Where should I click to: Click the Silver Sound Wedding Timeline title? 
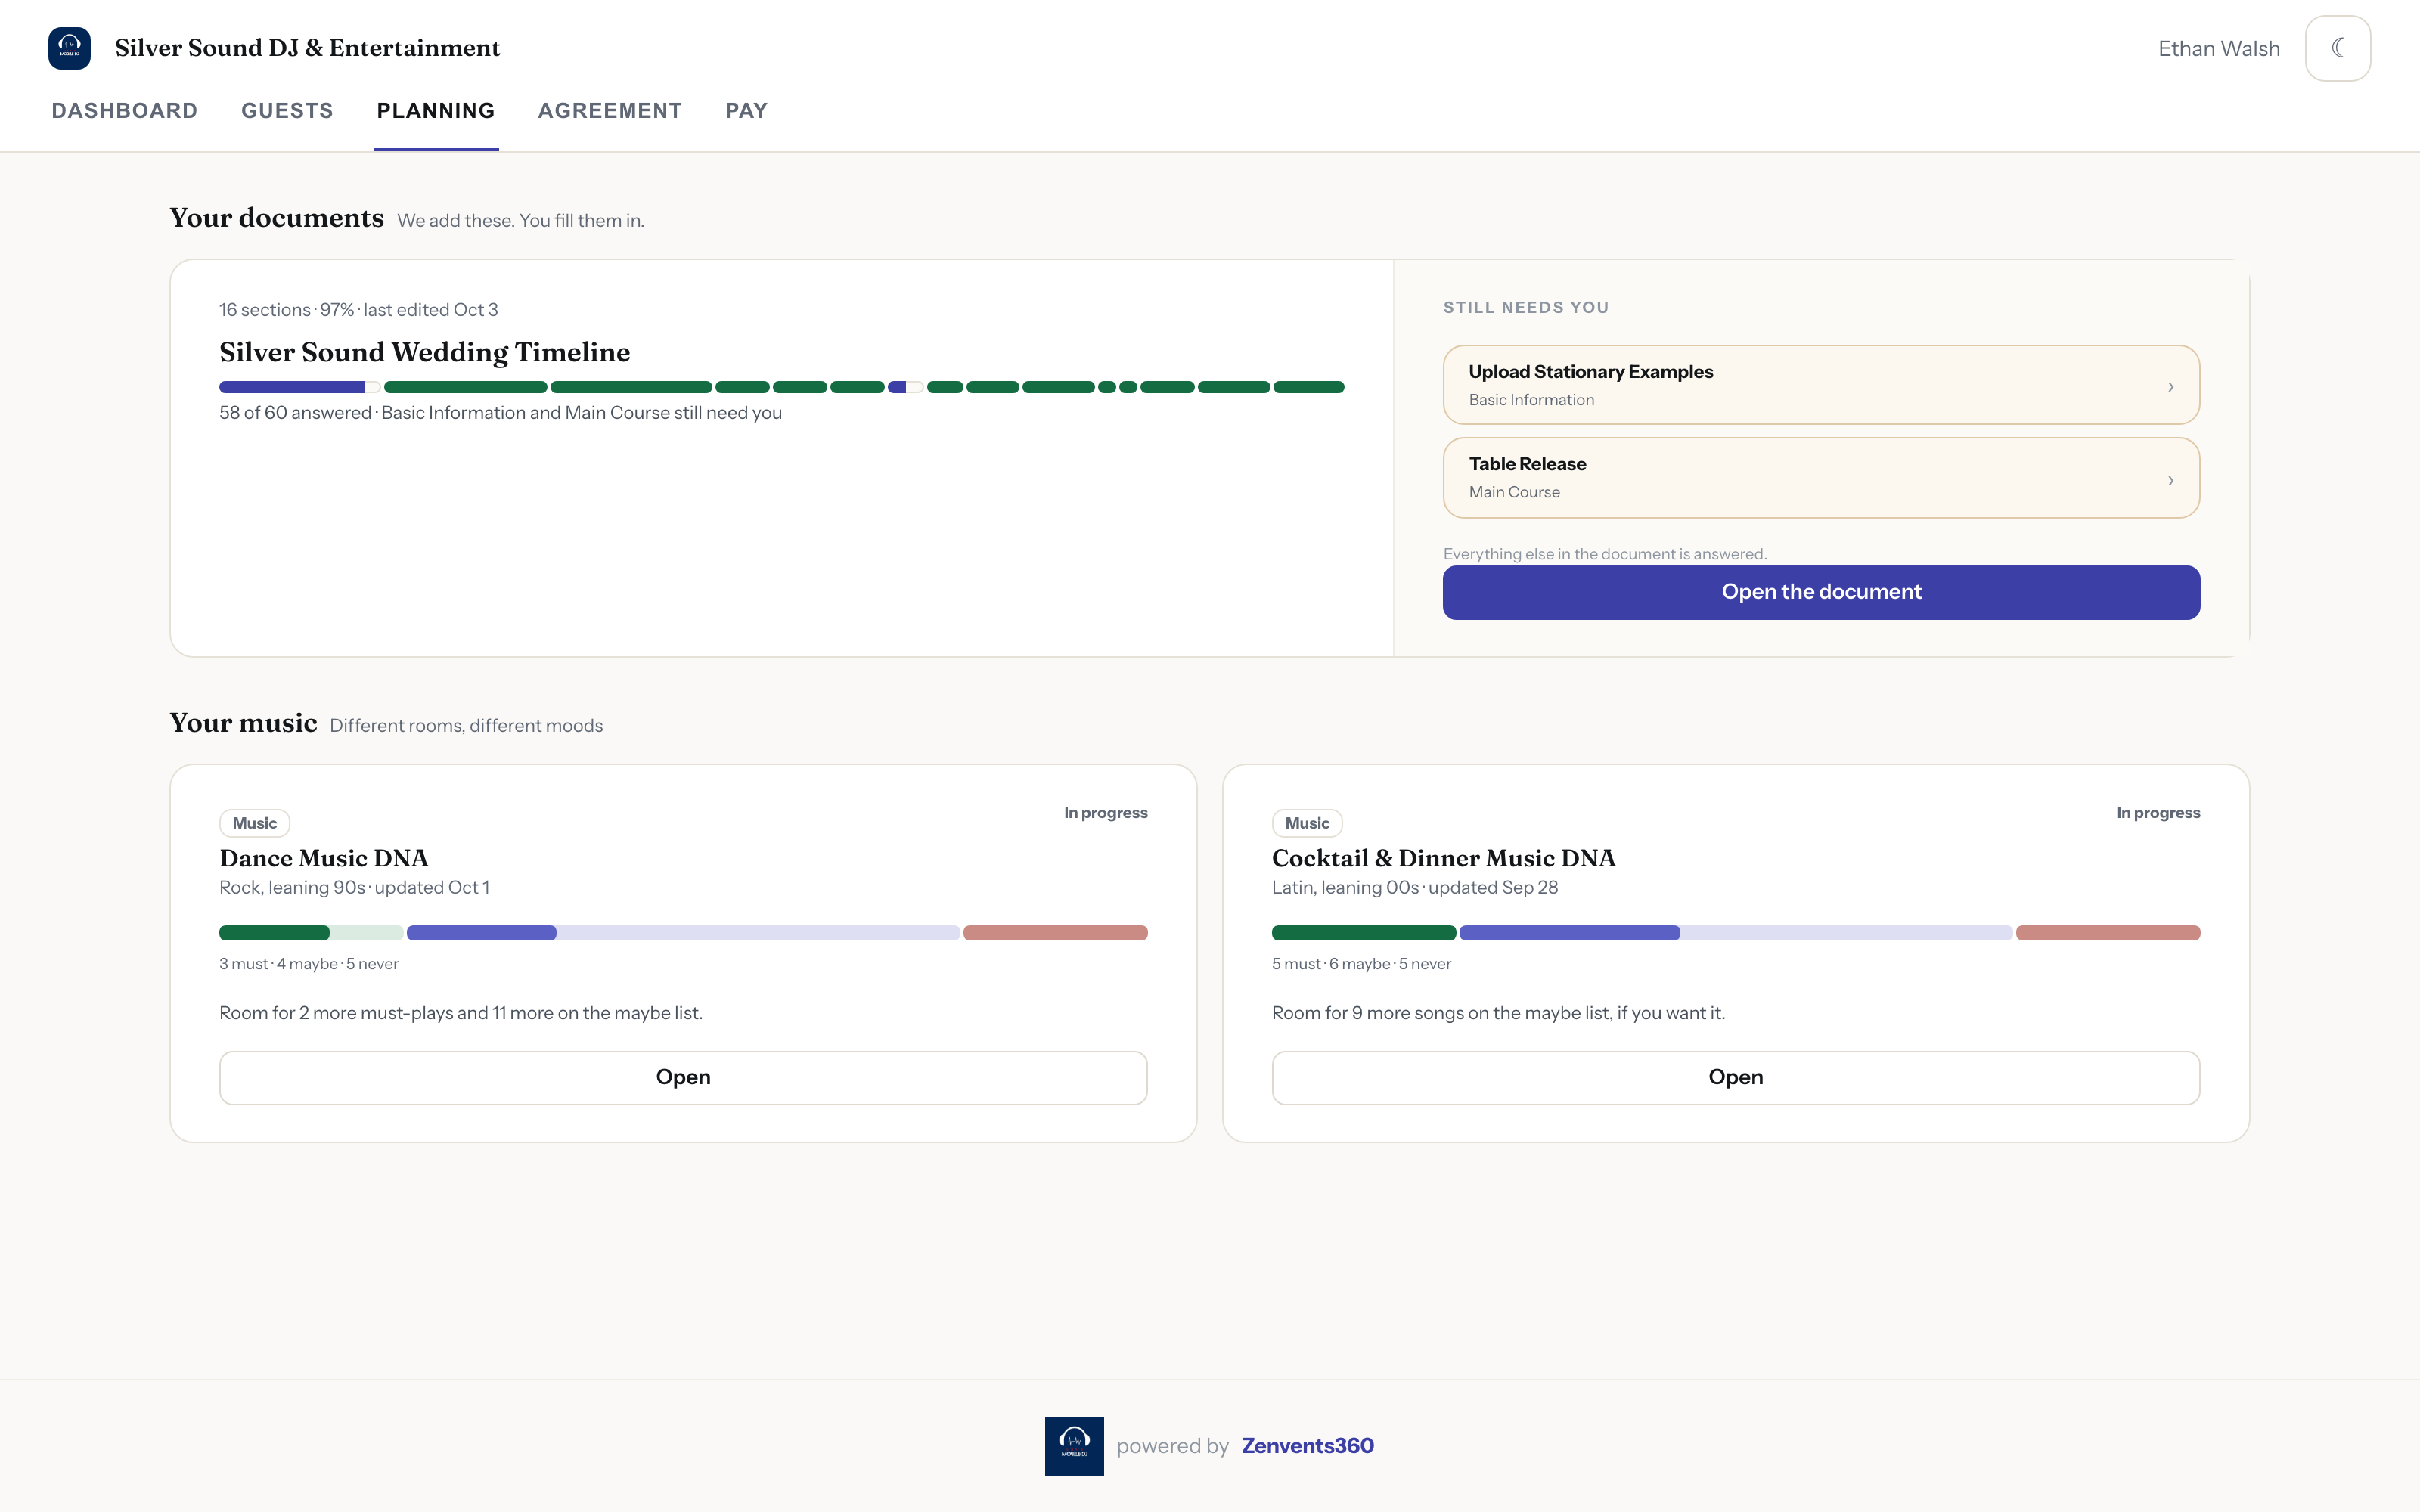[425, 352]
